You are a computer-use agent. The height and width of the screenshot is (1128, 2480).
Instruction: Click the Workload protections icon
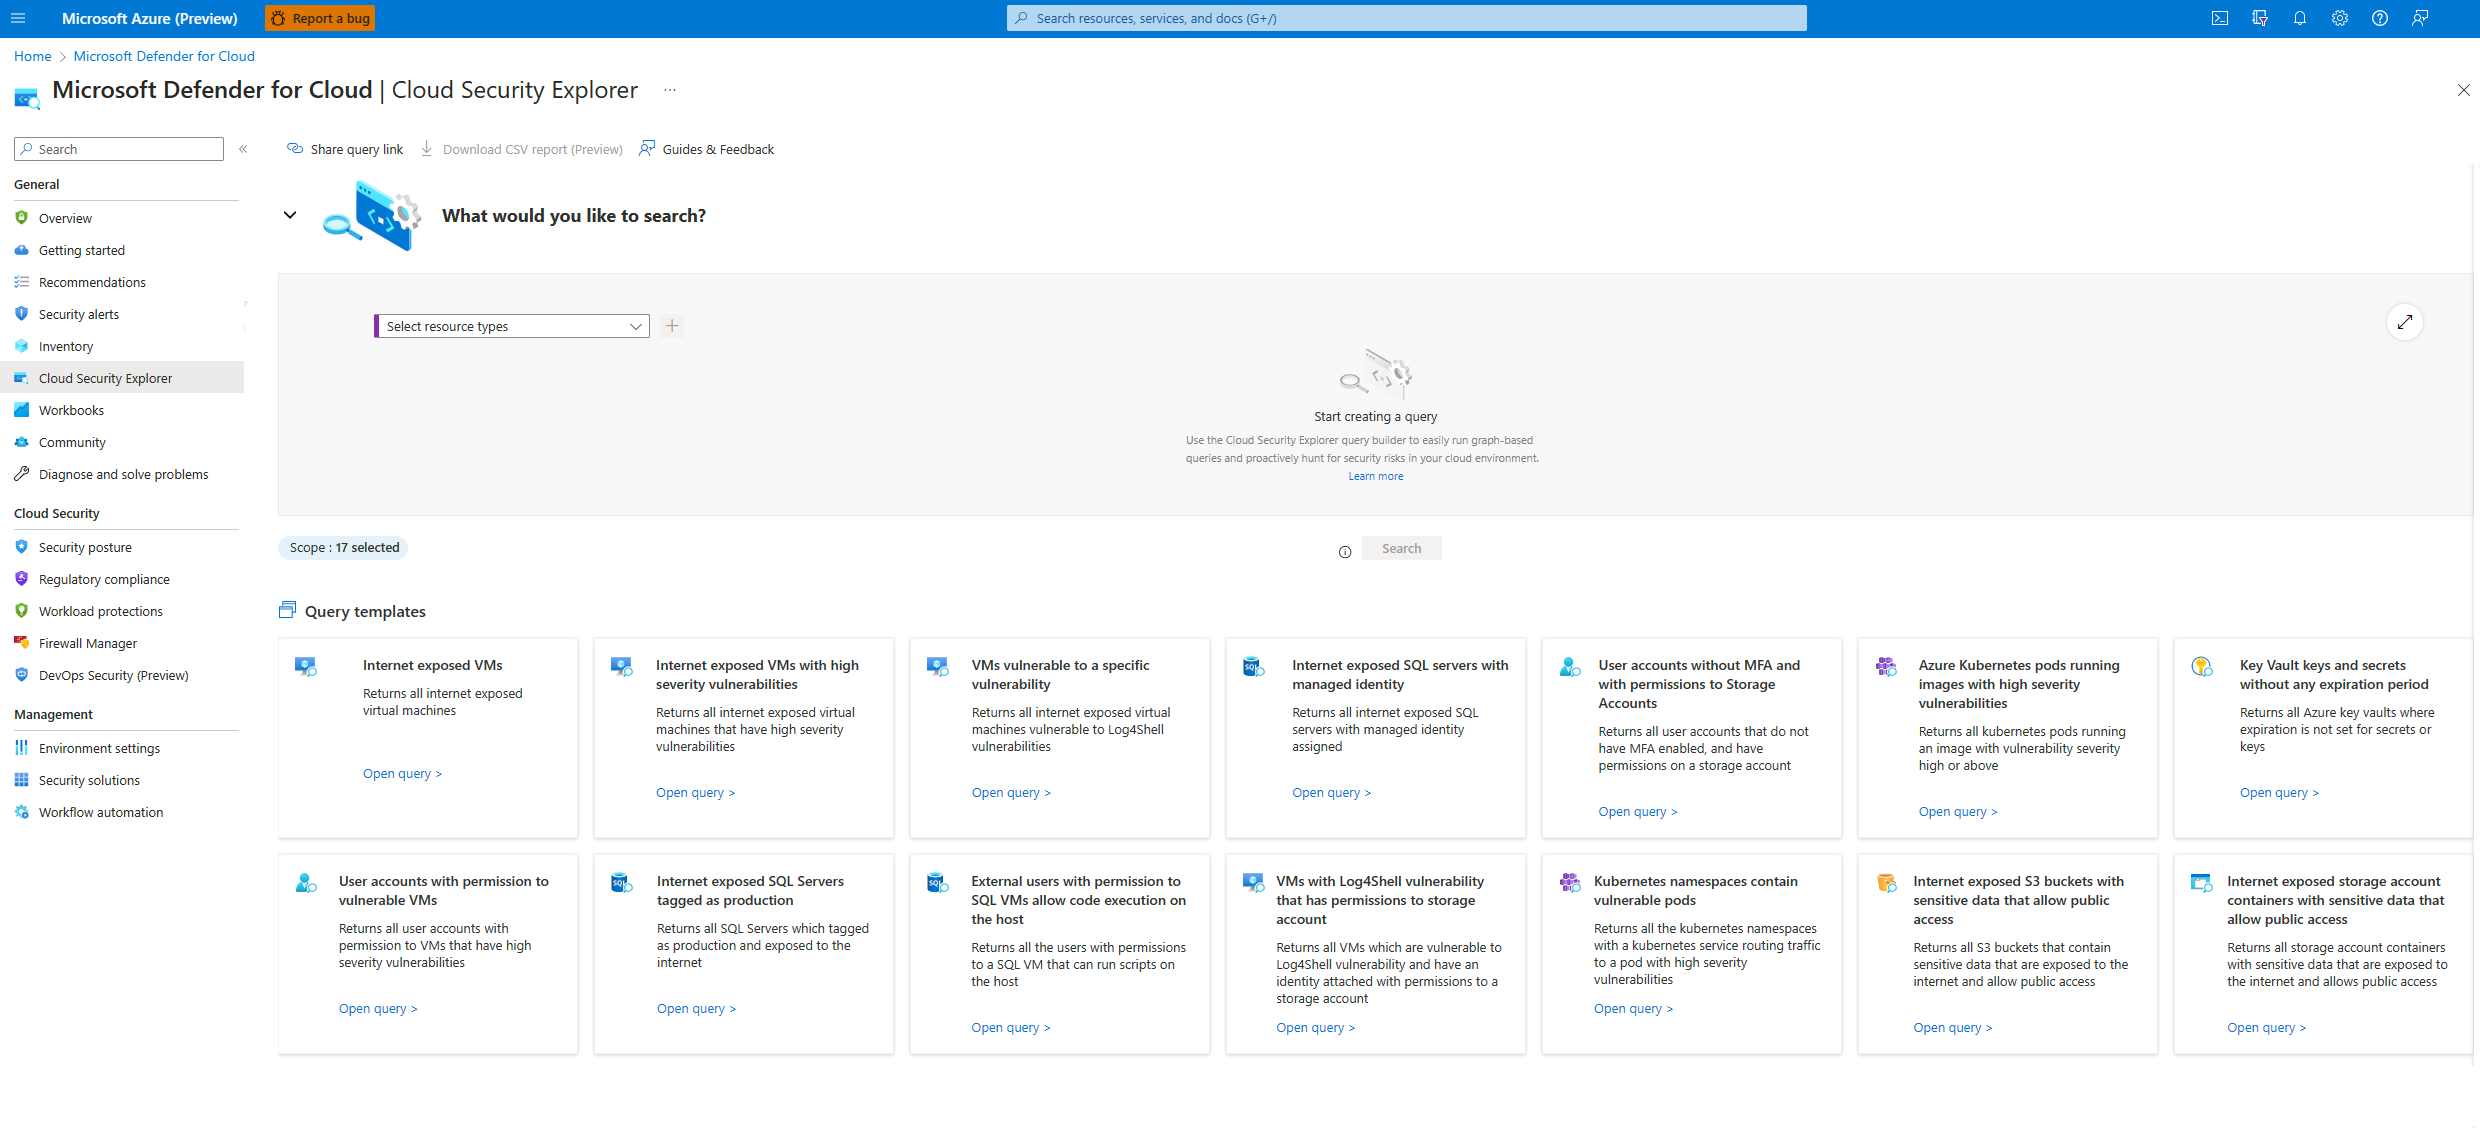(x=22, y=611)
